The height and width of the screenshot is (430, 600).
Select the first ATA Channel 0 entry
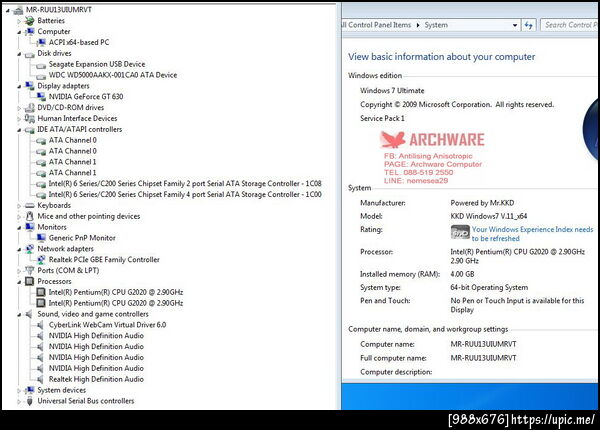(x=72, y=140)
